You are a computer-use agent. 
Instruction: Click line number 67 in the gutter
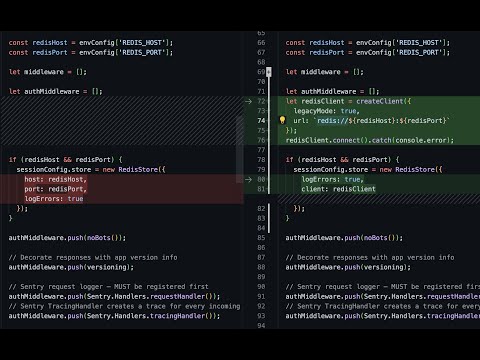click(x=261, y=52)
